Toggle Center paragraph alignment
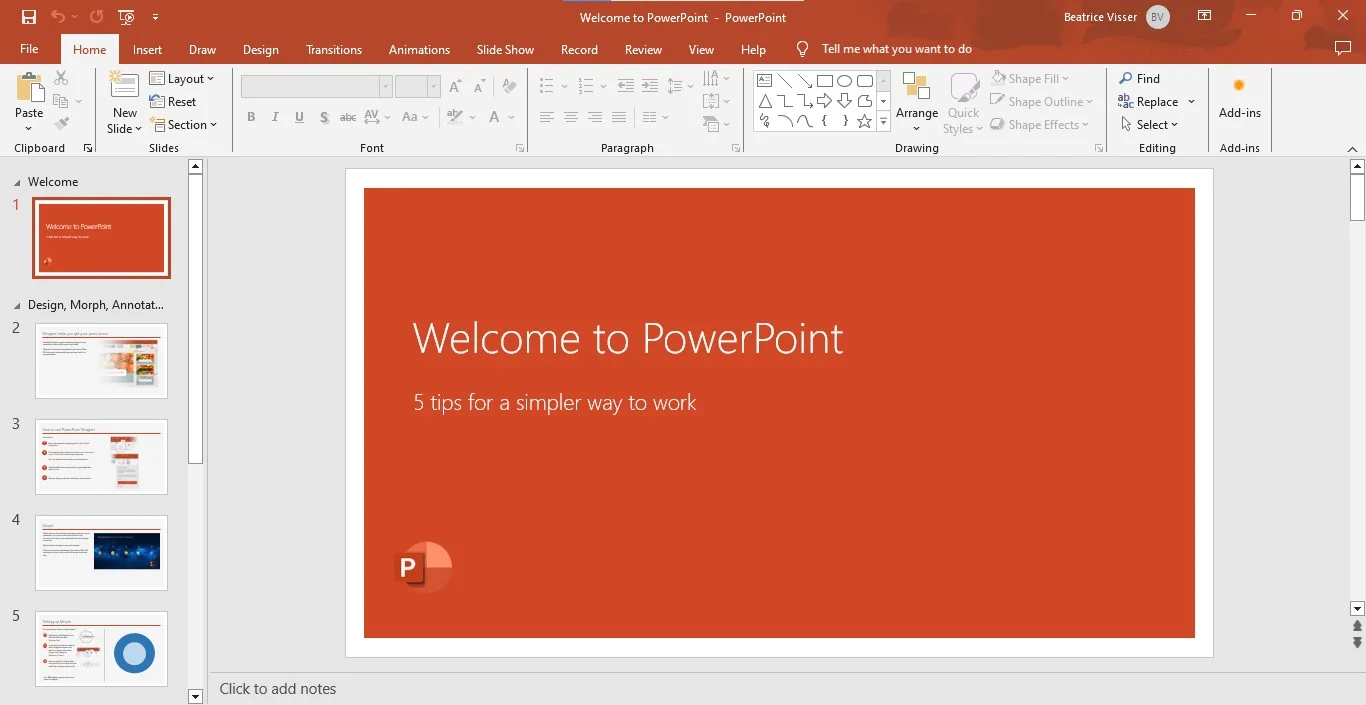Image resolution: width=1366 pixels, height=705 pixels. (x=570, y=117)
